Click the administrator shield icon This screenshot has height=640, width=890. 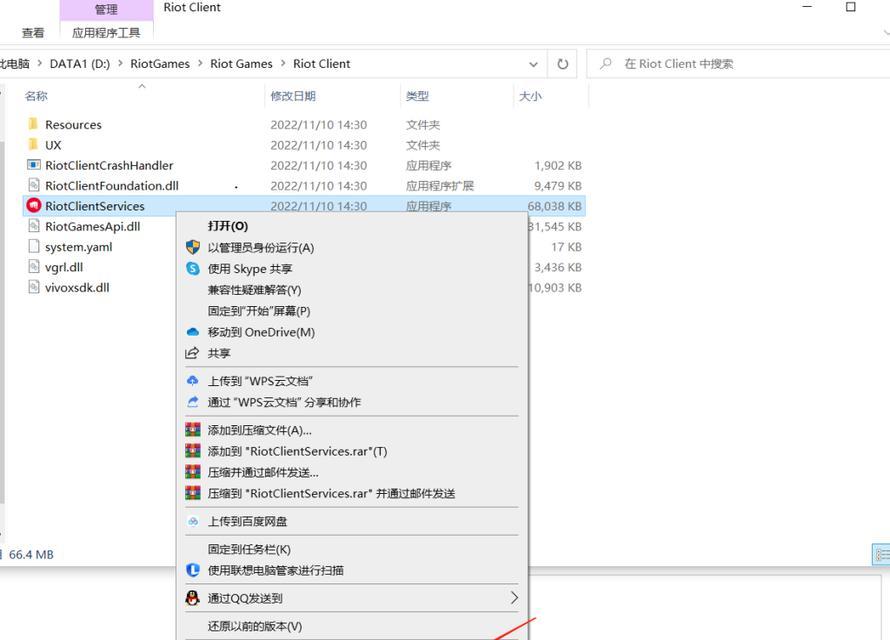pyautogui.click(x=193, y=247)
